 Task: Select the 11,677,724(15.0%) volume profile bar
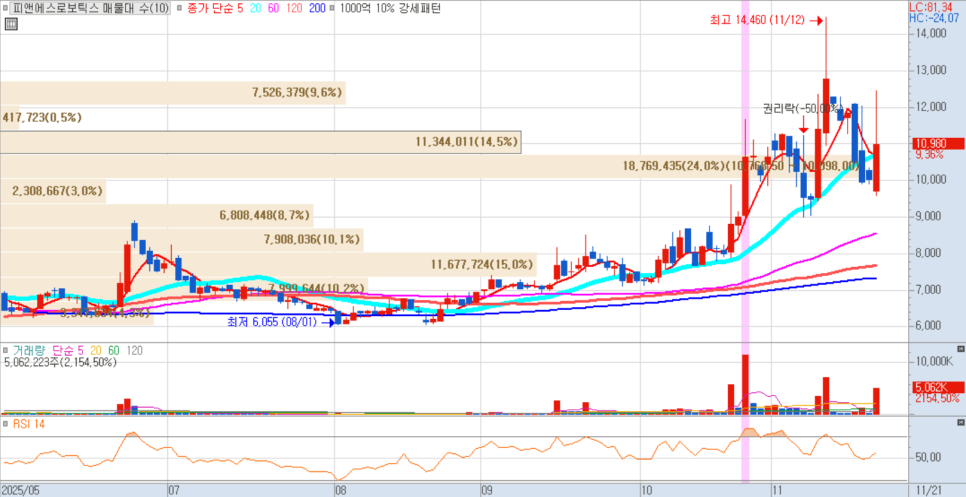tap(269, 265)
